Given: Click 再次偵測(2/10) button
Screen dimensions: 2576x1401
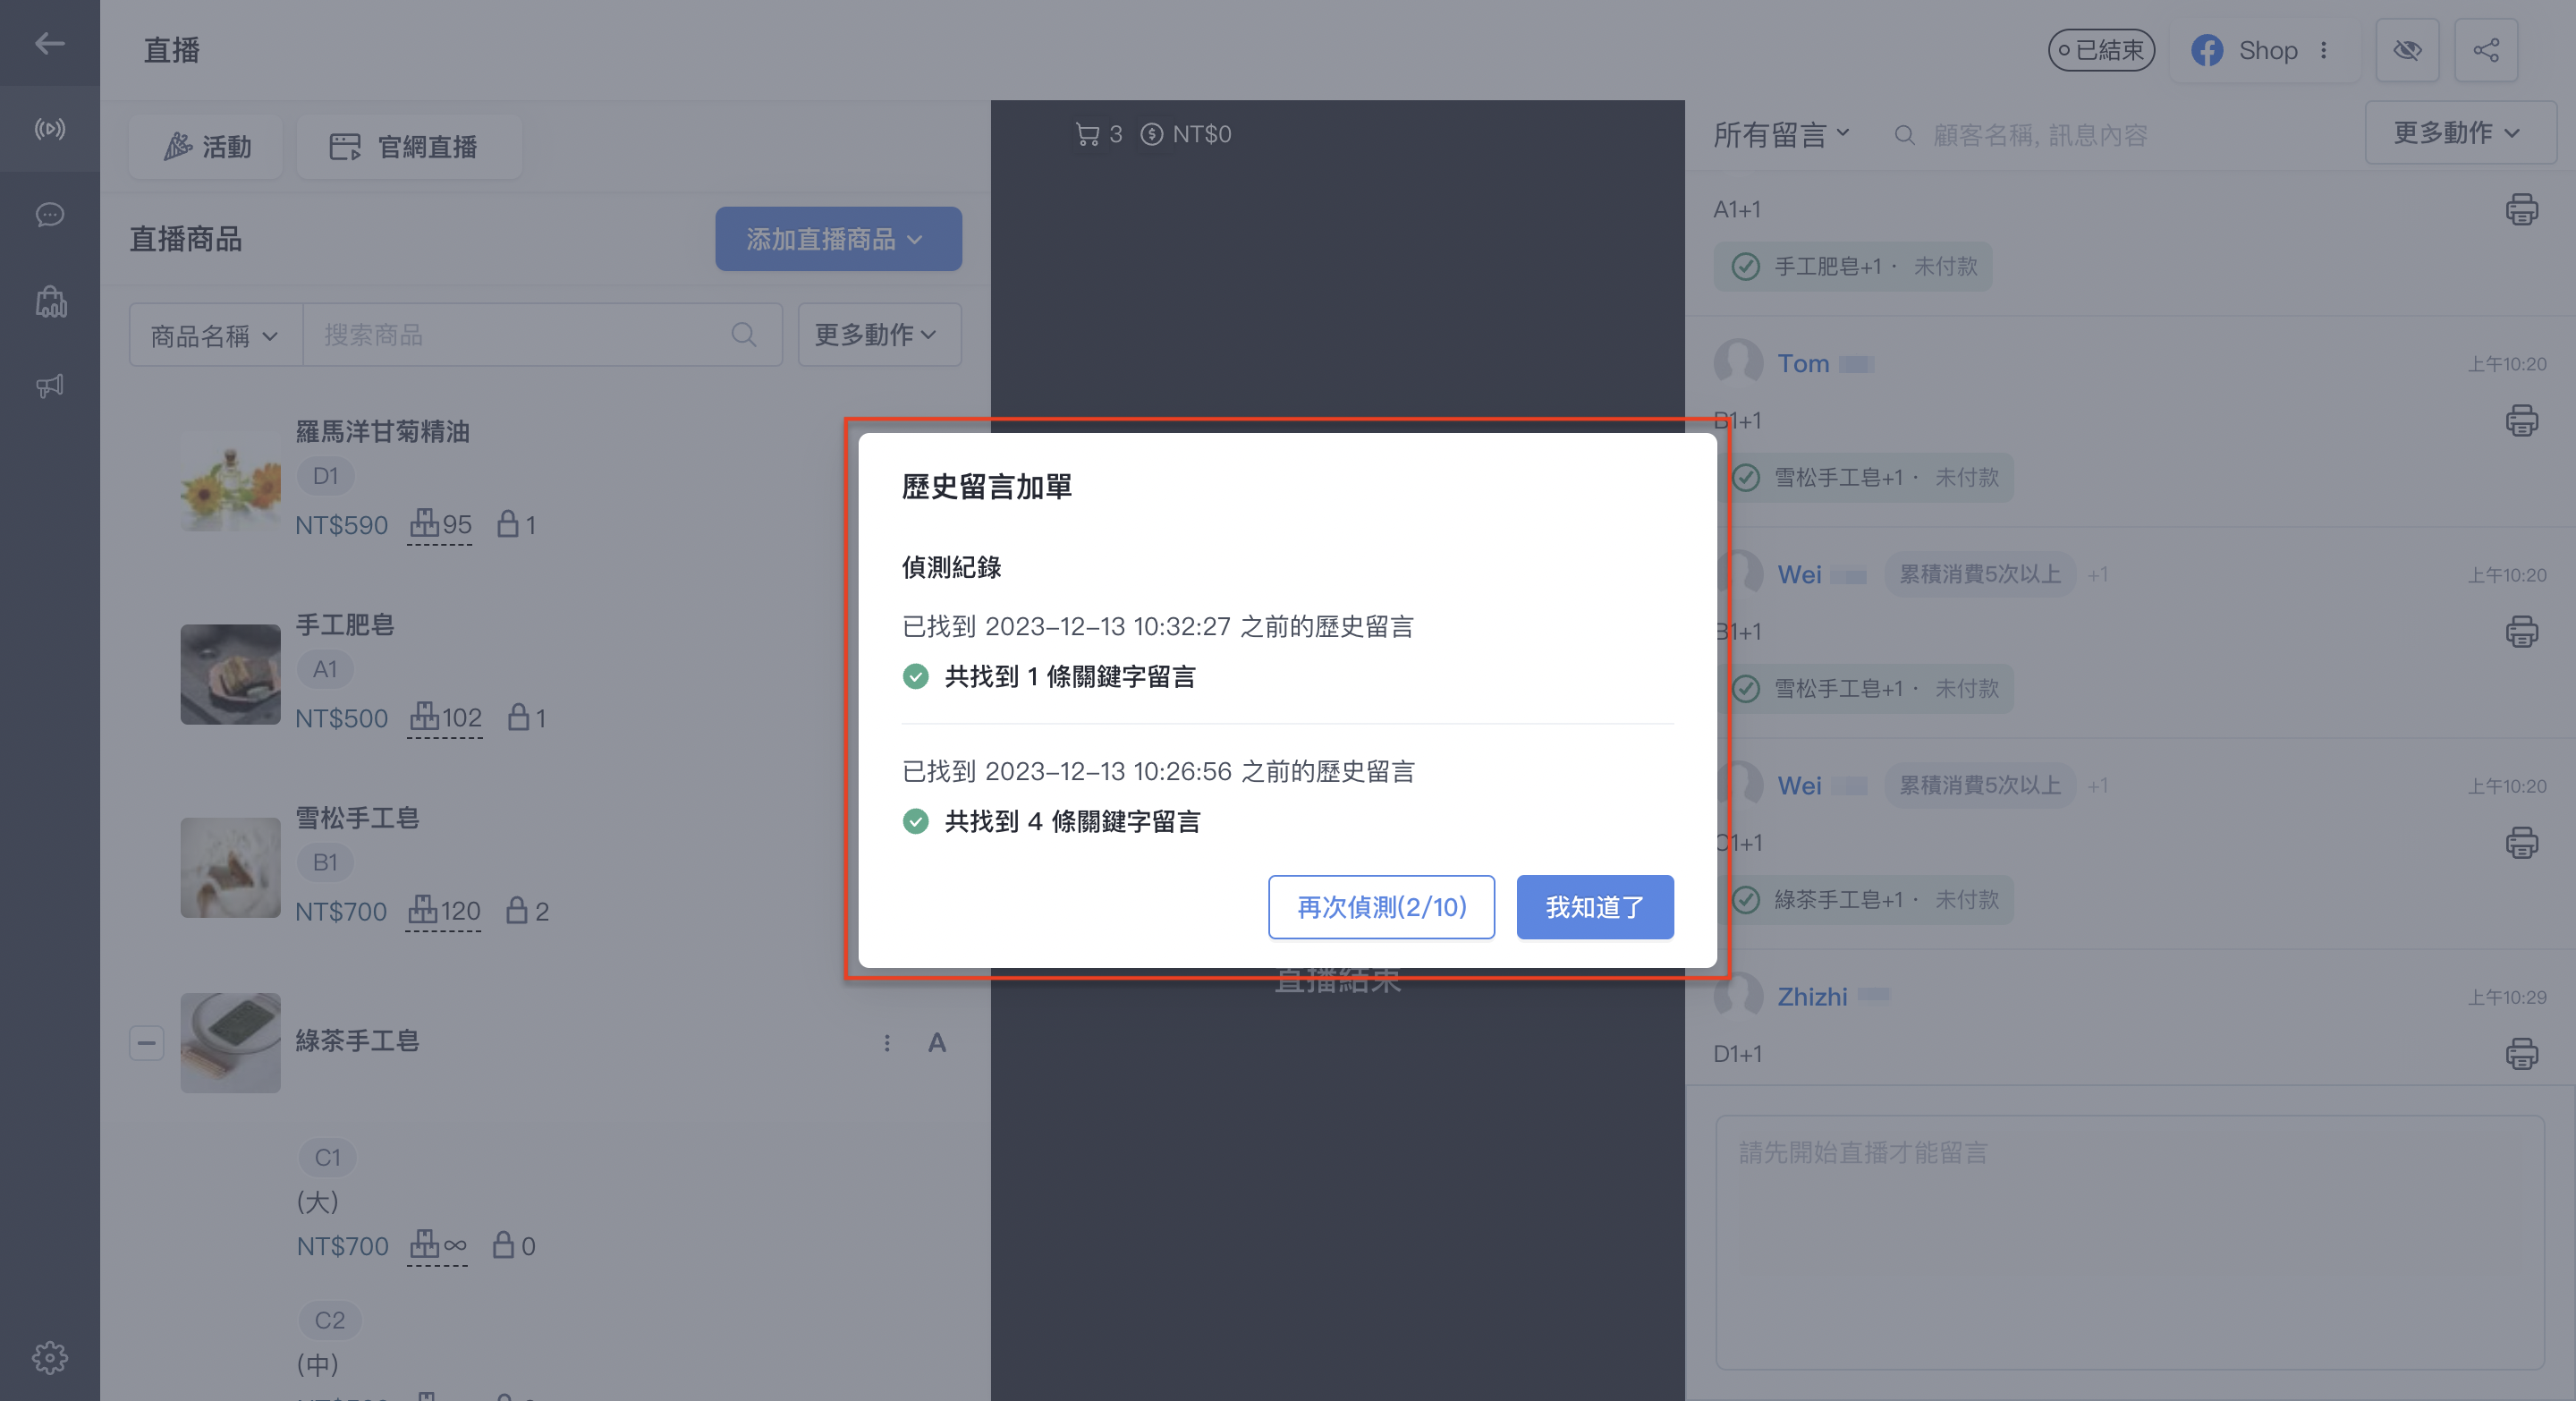Looking at the screenshot, I should (1381, 907).
